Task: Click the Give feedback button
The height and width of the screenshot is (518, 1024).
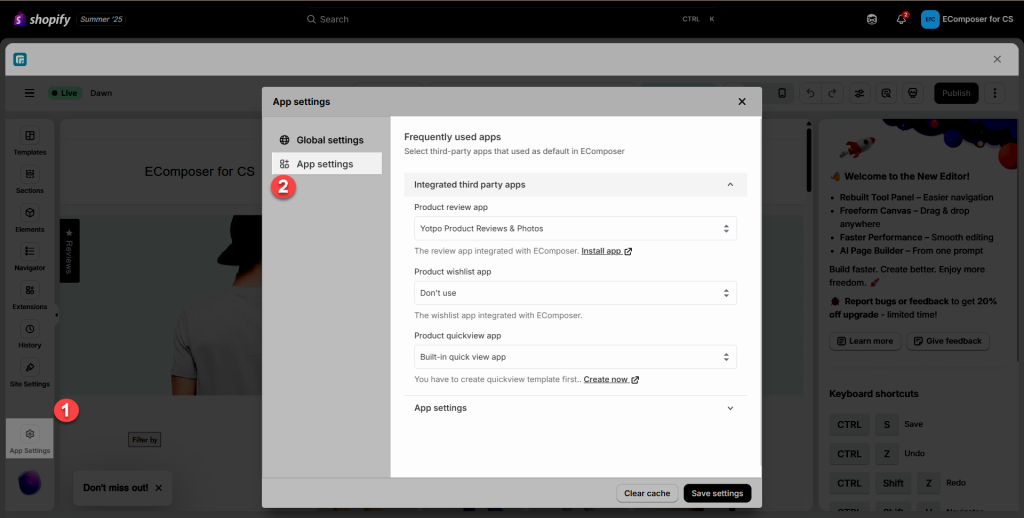Action: pos(948,341)
